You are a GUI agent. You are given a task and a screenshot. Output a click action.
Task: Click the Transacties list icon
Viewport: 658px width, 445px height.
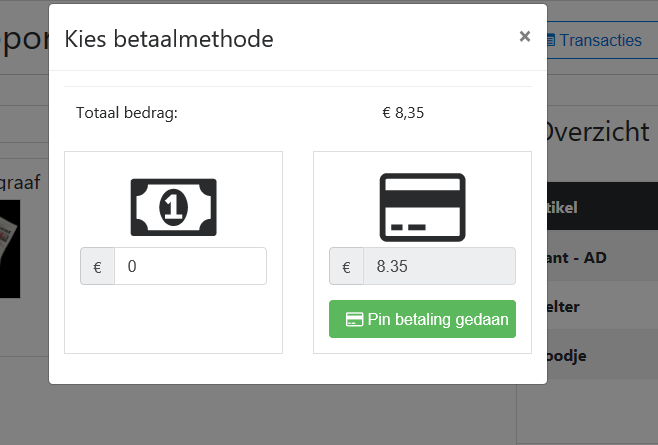click(551, 40)
